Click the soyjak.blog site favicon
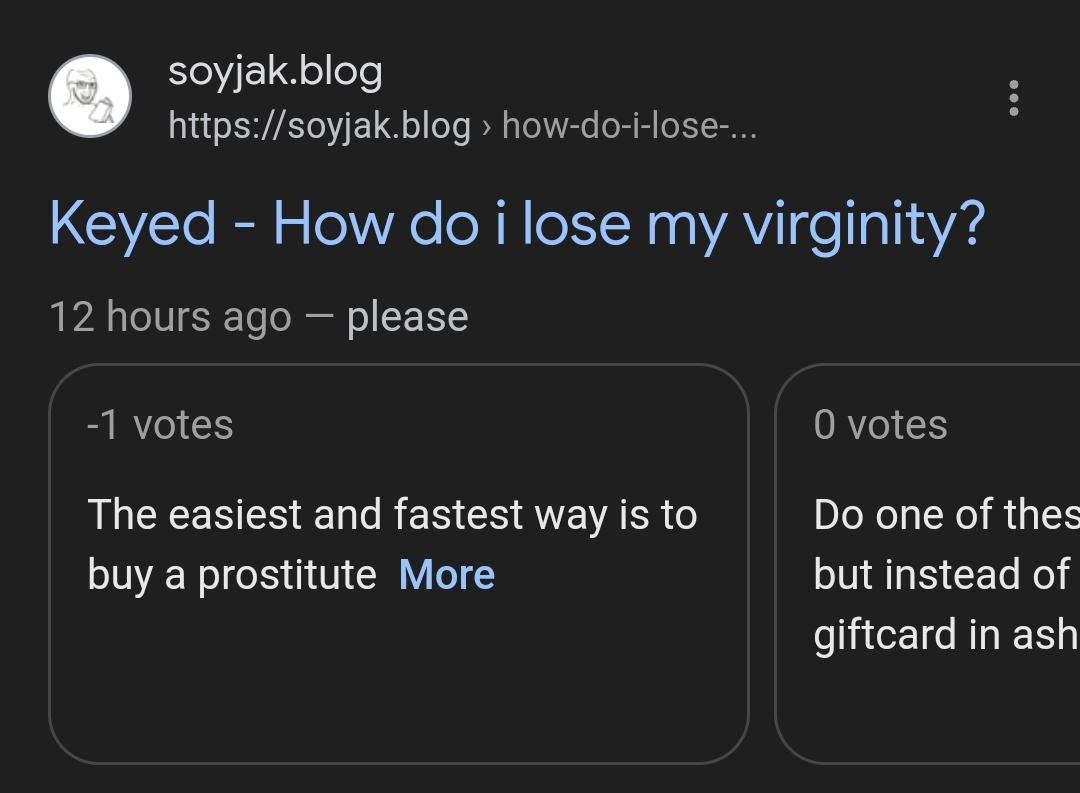 (x=90, y=97)
